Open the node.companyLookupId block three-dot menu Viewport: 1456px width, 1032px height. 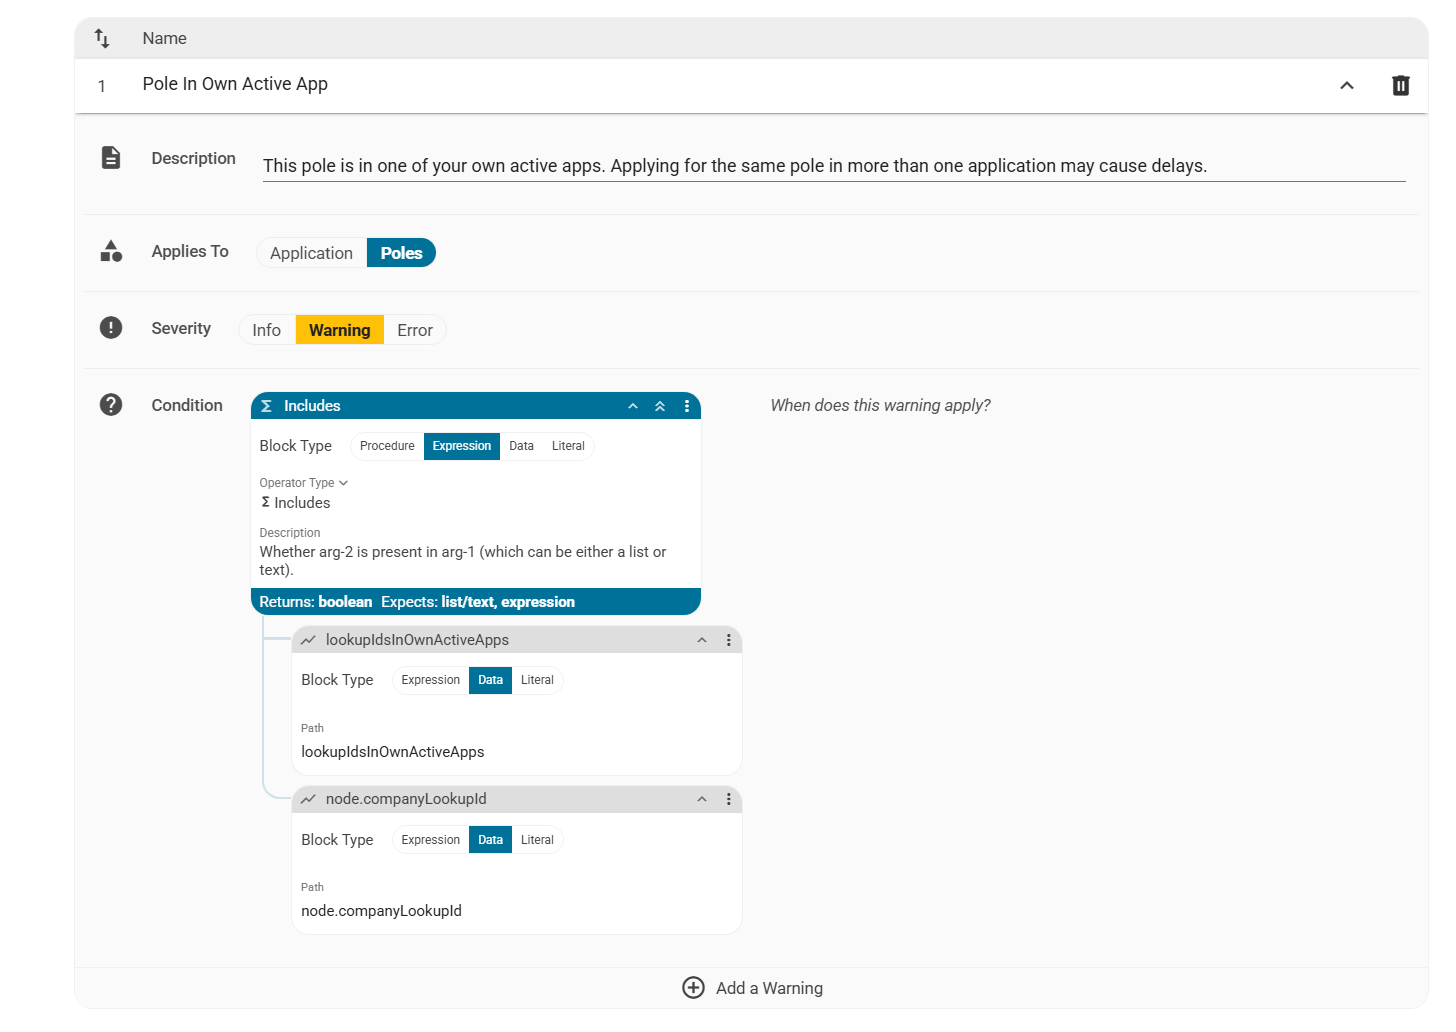coord(729,799)
